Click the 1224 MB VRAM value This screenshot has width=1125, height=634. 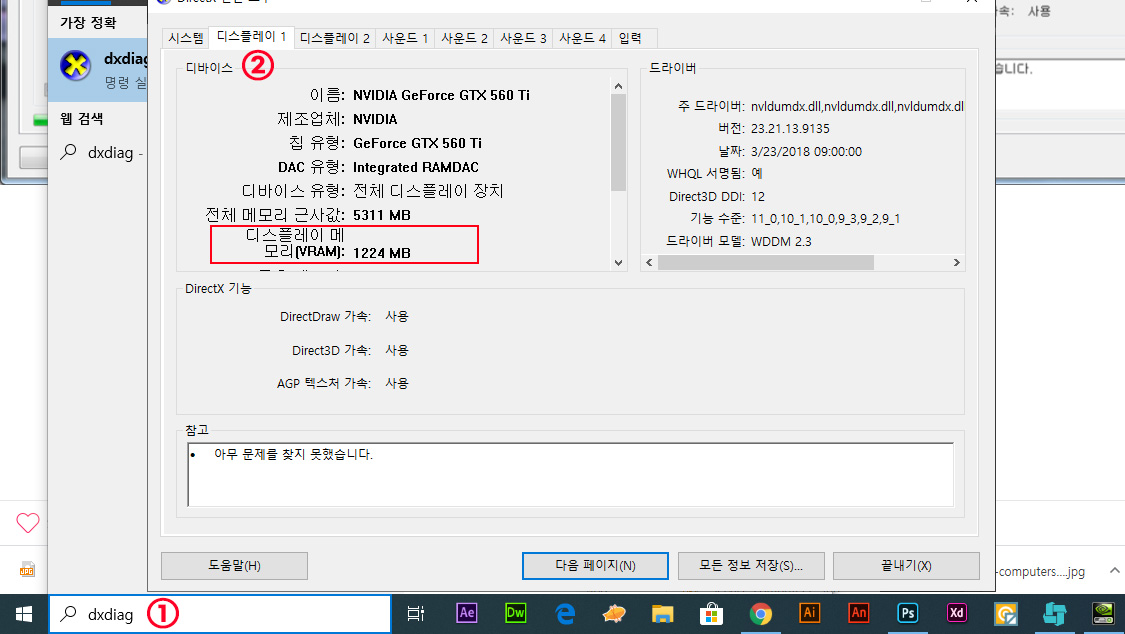[x=382, y=253]
